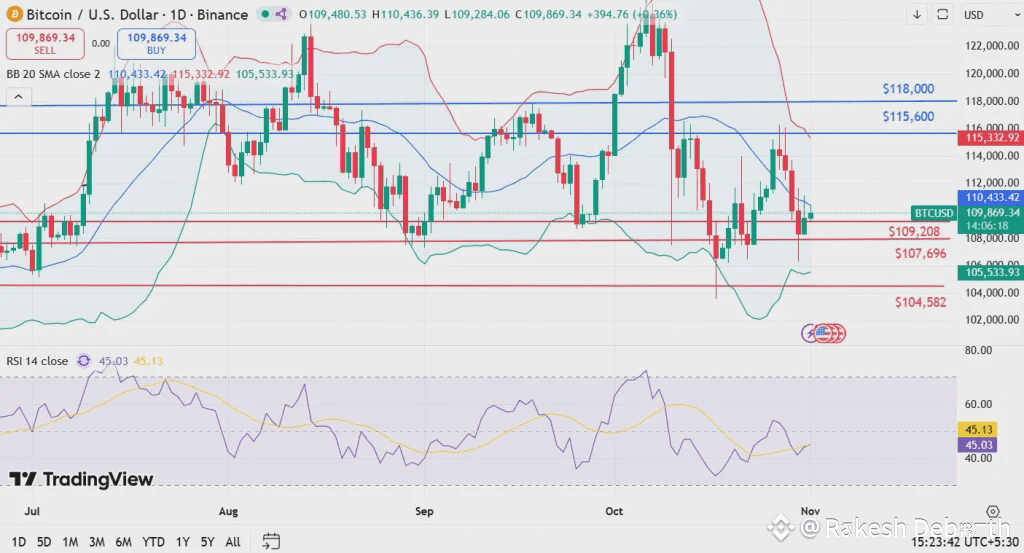
Task: Switch to the 5Y time range
Action: point(208,542)
